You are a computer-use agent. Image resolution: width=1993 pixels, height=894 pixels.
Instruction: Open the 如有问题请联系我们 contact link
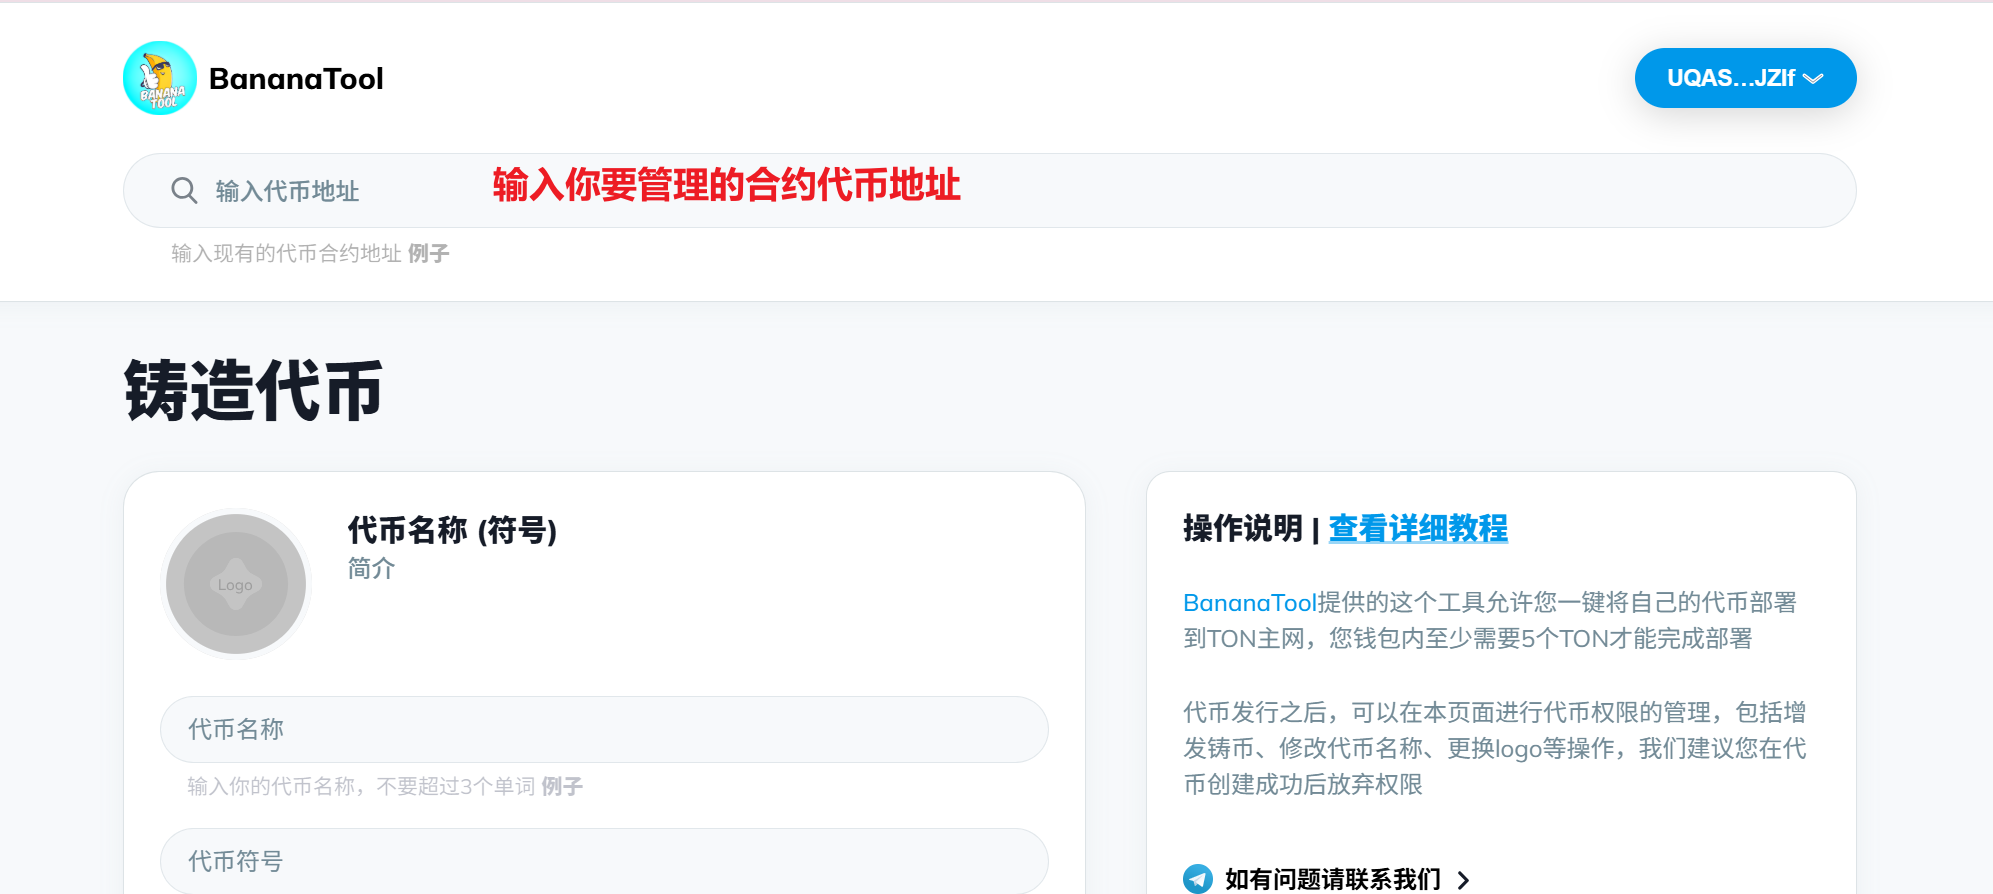(x=1332, y=879)
